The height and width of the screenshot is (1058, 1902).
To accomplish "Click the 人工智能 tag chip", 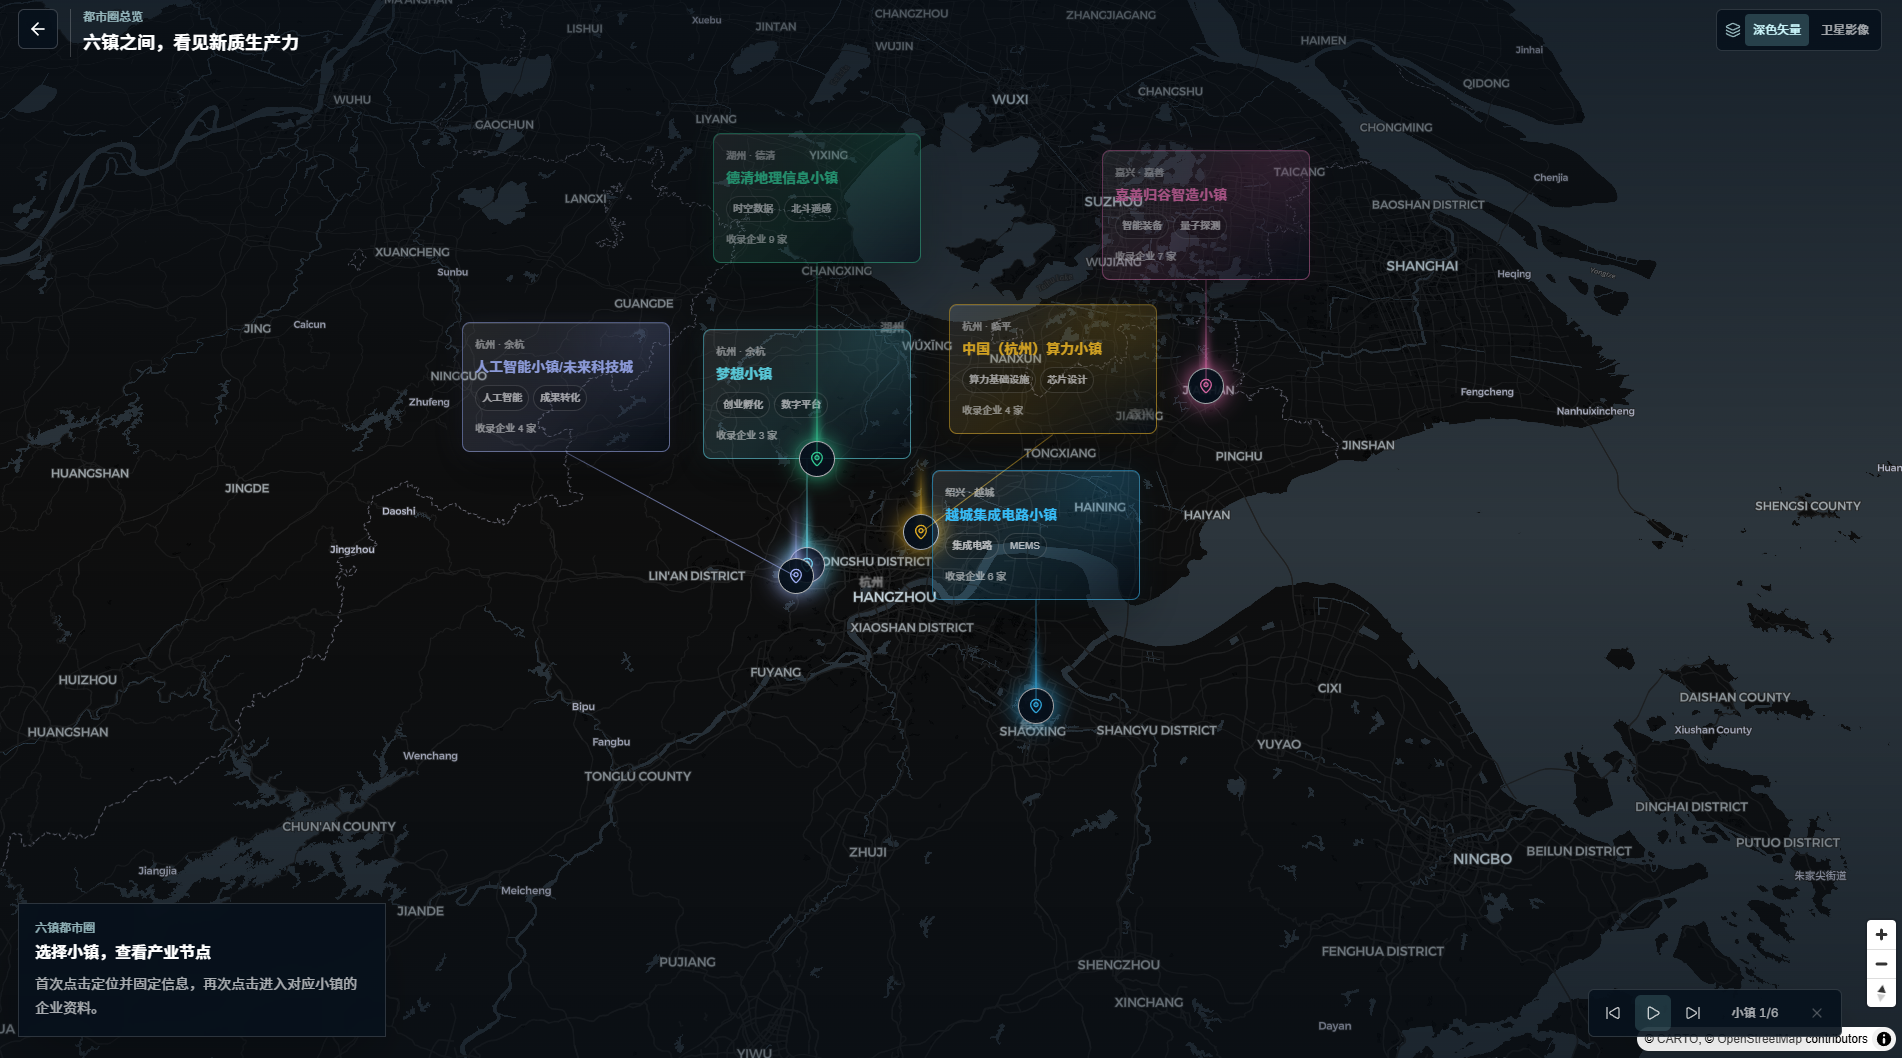I will (x=502, y=398).
